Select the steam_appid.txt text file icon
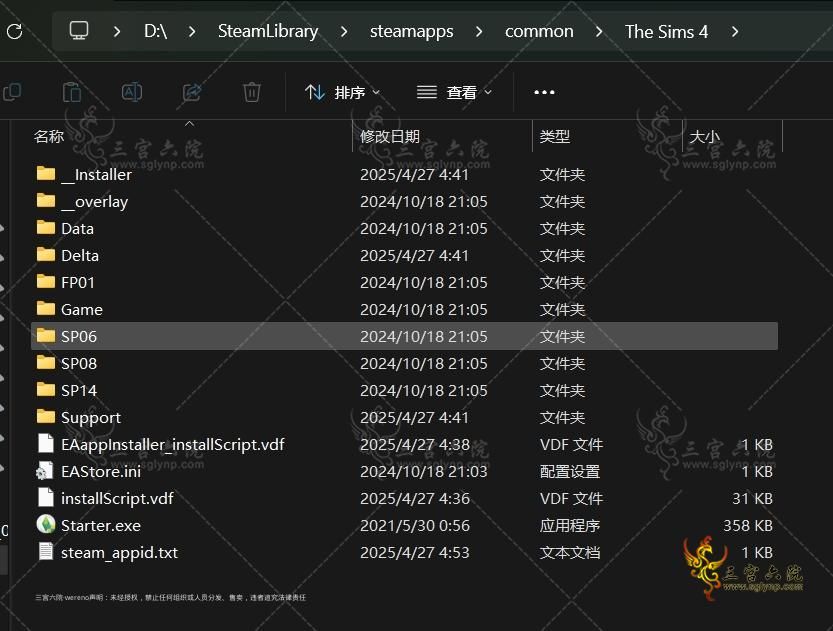833x631 pixels. (x=46, y=552)
